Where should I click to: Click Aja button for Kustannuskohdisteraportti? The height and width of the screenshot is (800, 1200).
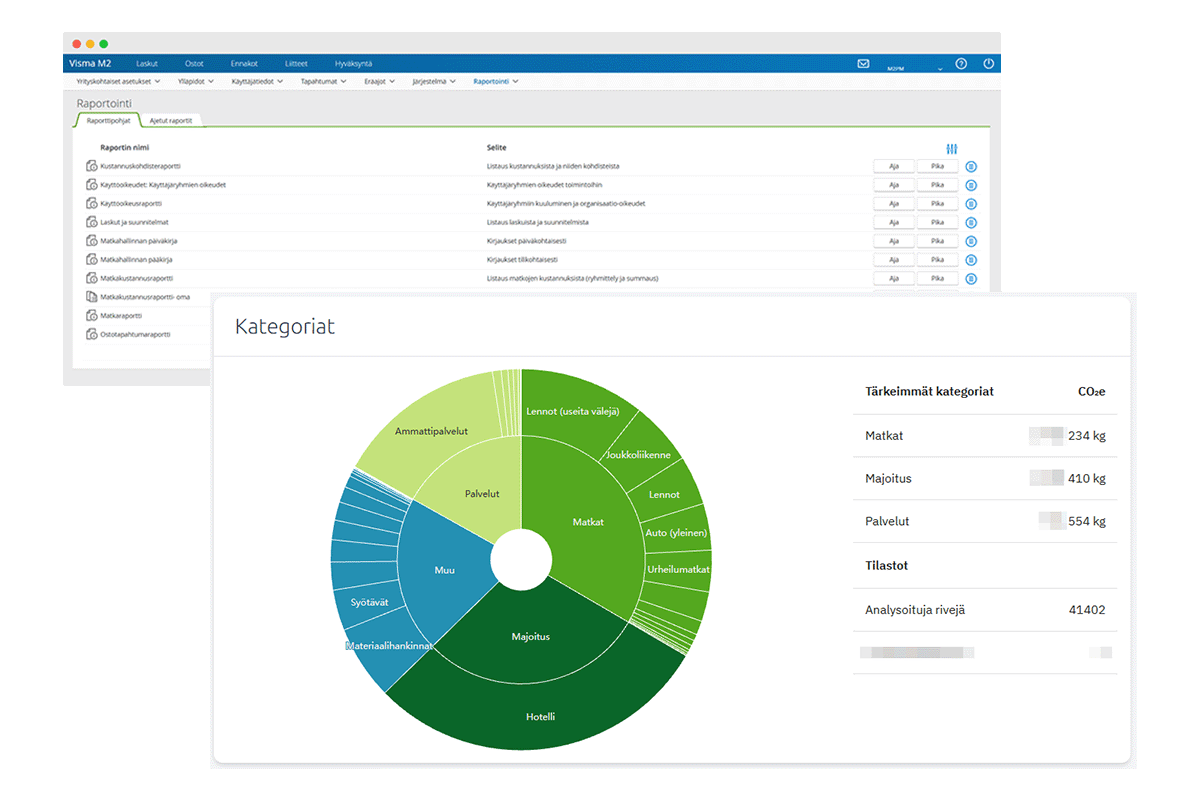pos(894,166)
